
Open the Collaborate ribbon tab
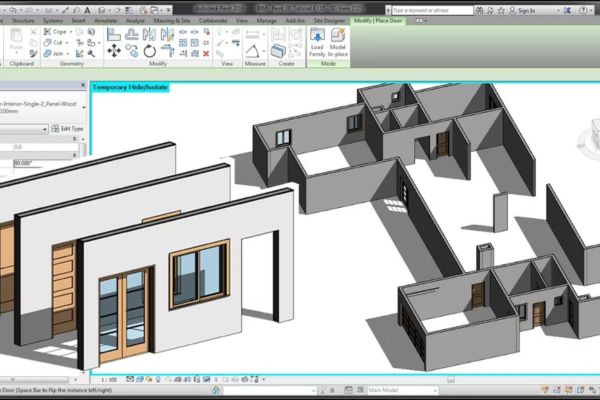point(213,21)
